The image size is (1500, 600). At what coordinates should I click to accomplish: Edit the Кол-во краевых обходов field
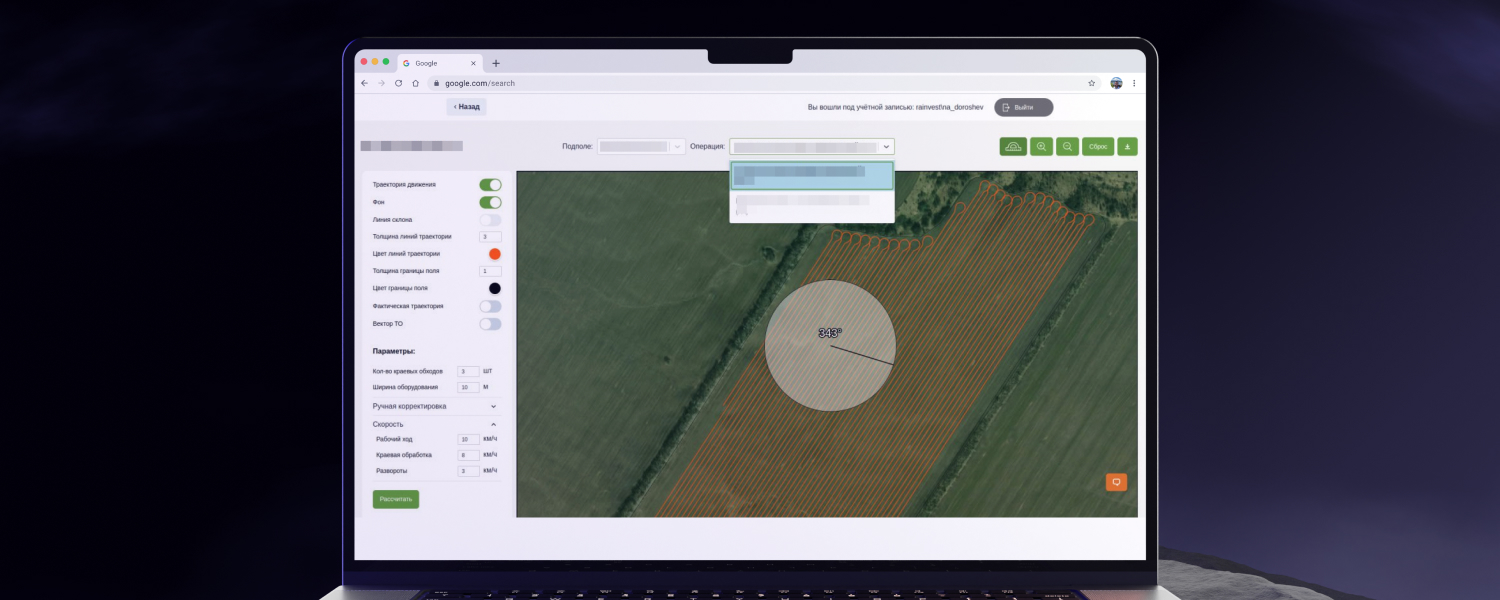(468, 371)
